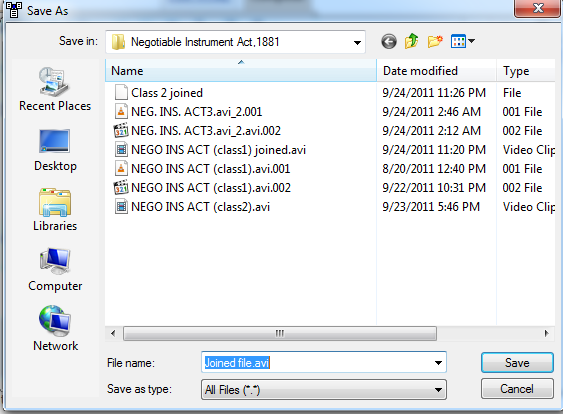The image size is (563, 414).
Task: Create a new folder
Action: (x=435, y=42)
